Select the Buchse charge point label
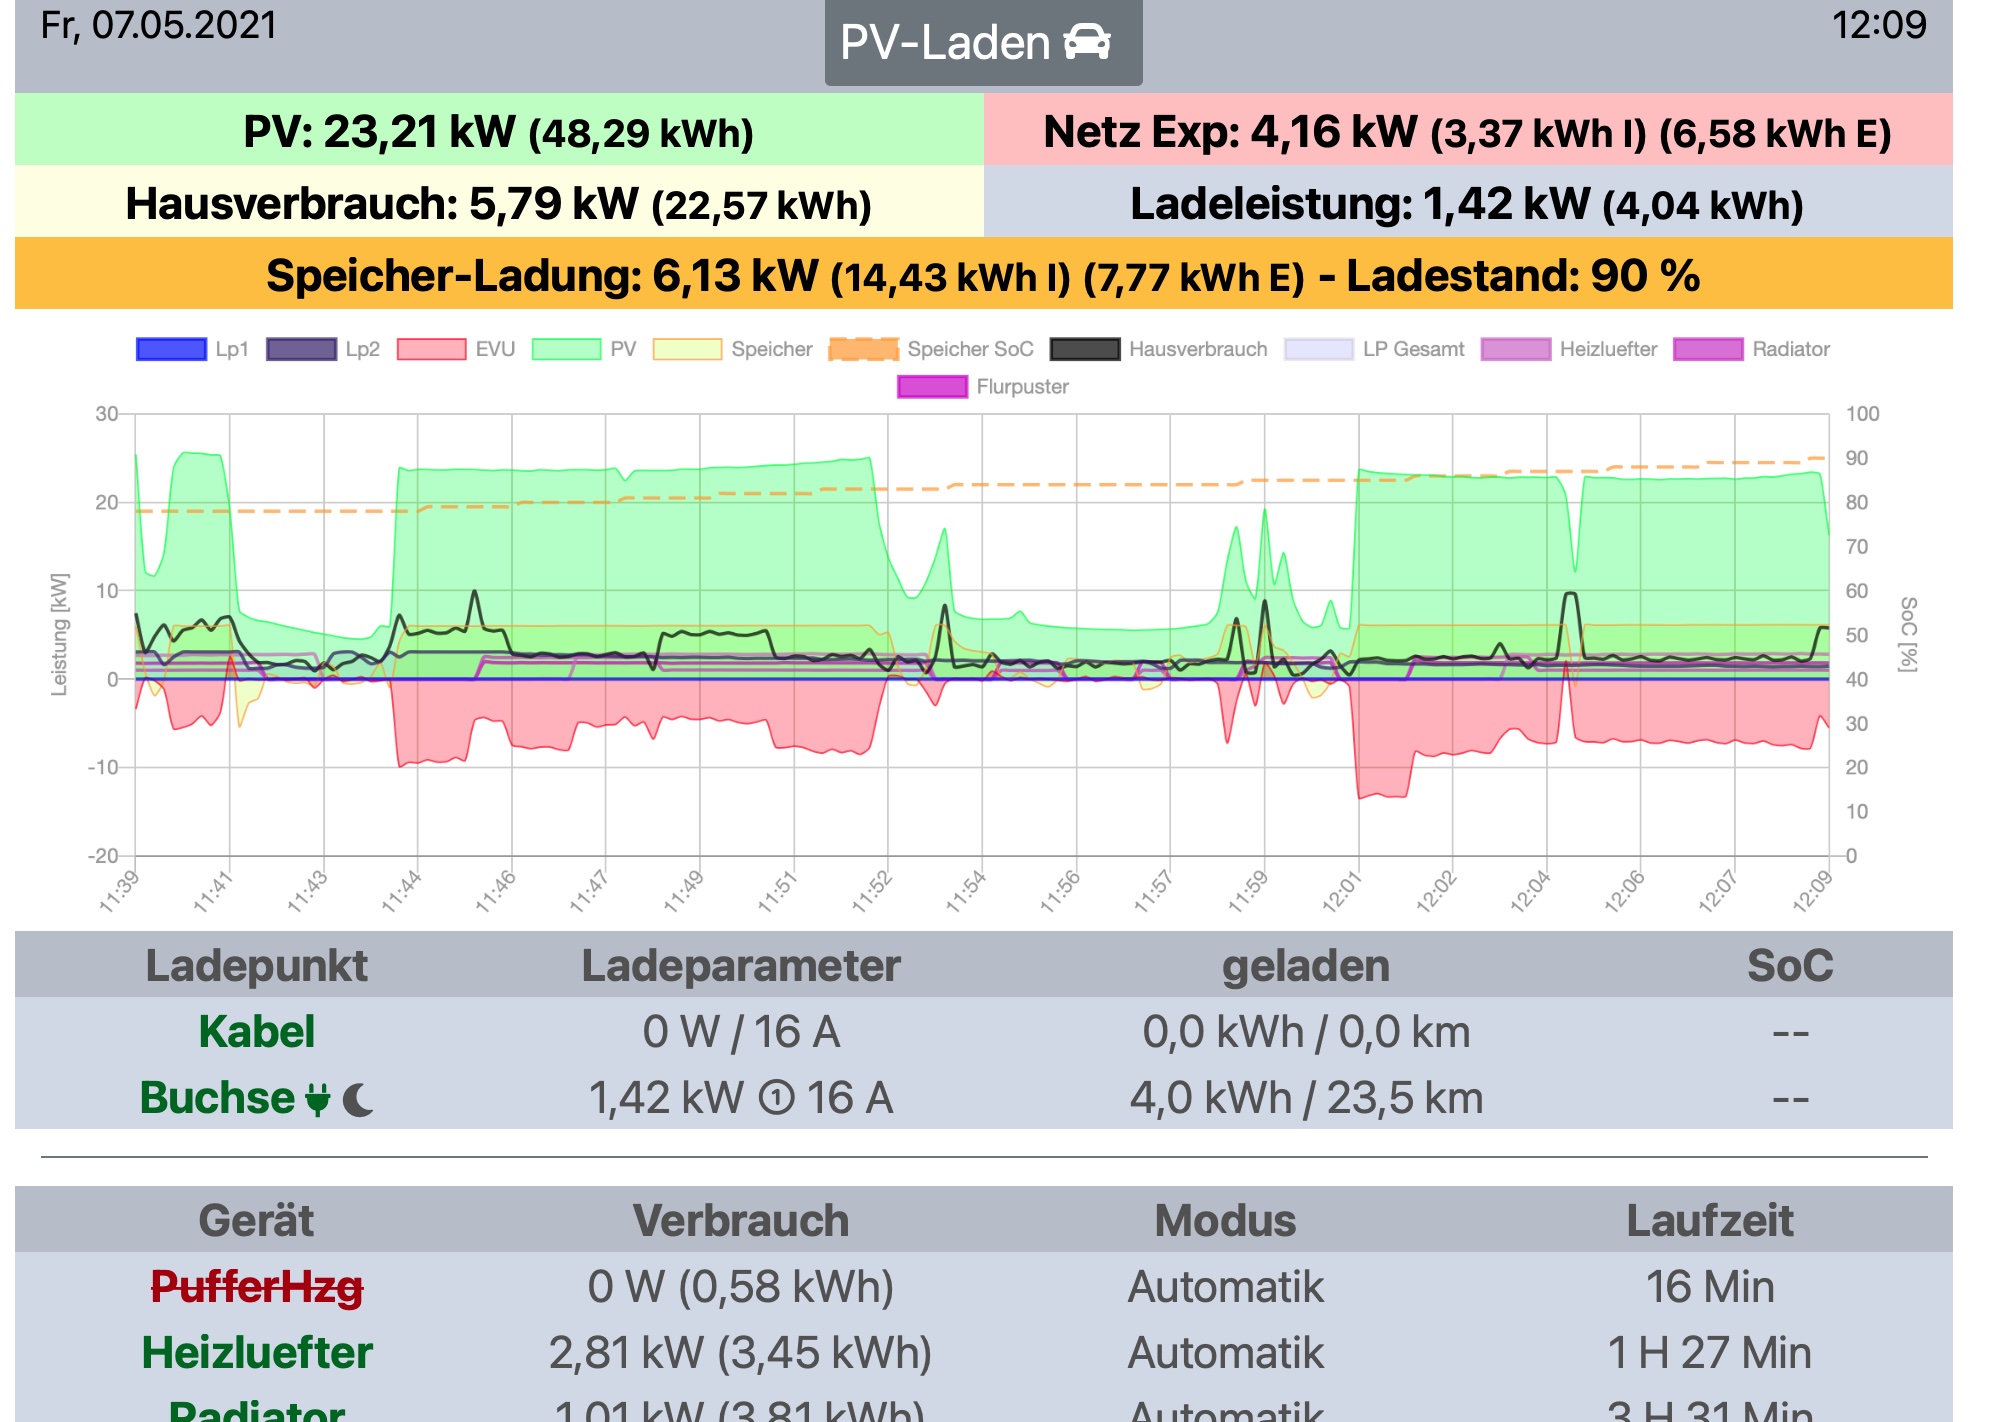The width and height of the screenshot is (1996, 1422). click(x=217, y=1098)
